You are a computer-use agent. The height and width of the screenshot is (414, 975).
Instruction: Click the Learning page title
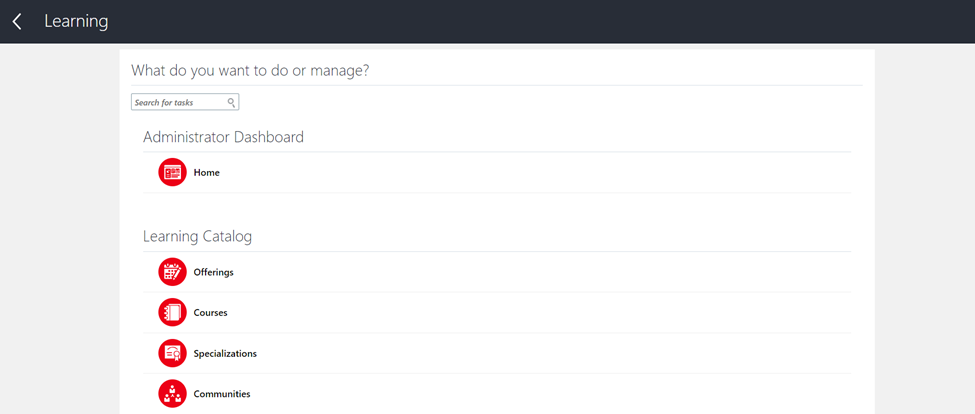point(76,21)
